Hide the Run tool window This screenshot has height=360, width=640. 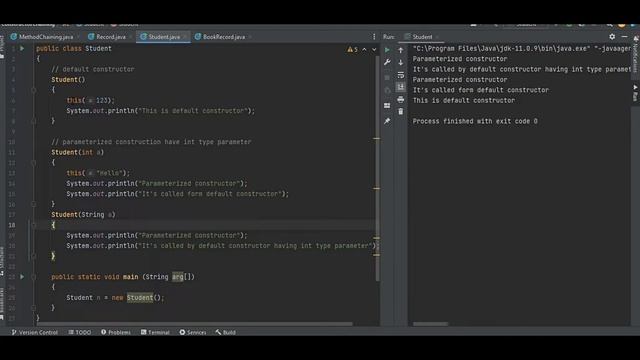click(x=624, y=37)
